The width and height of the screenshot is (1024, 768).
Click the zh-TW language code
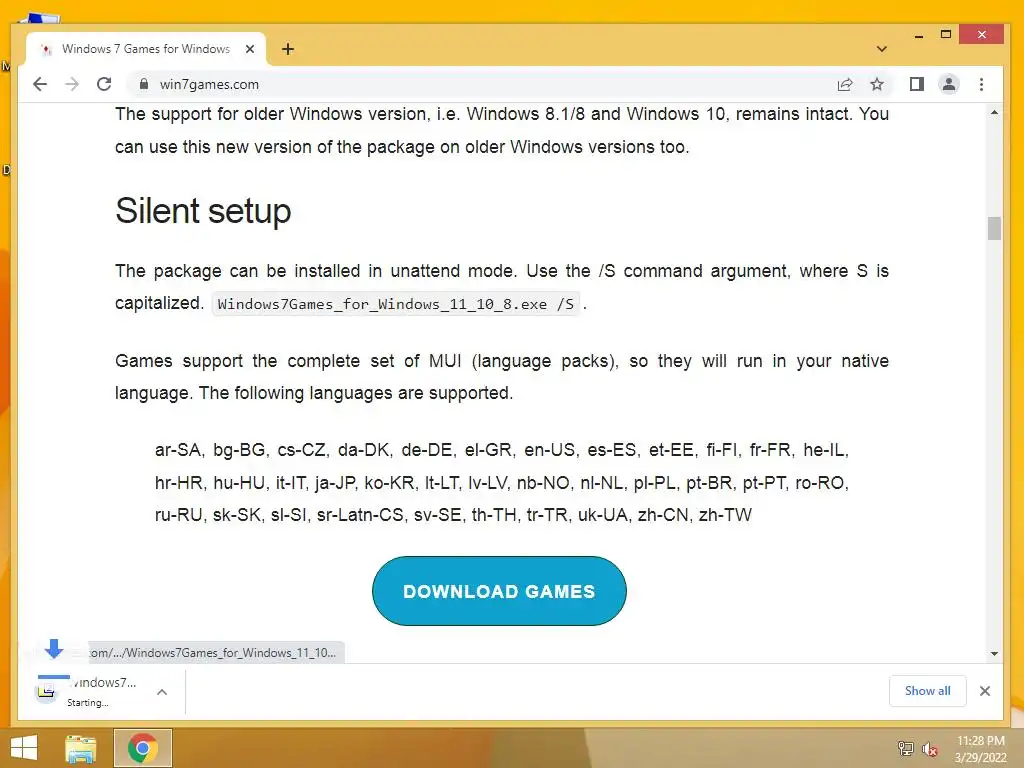coord(725,515)
